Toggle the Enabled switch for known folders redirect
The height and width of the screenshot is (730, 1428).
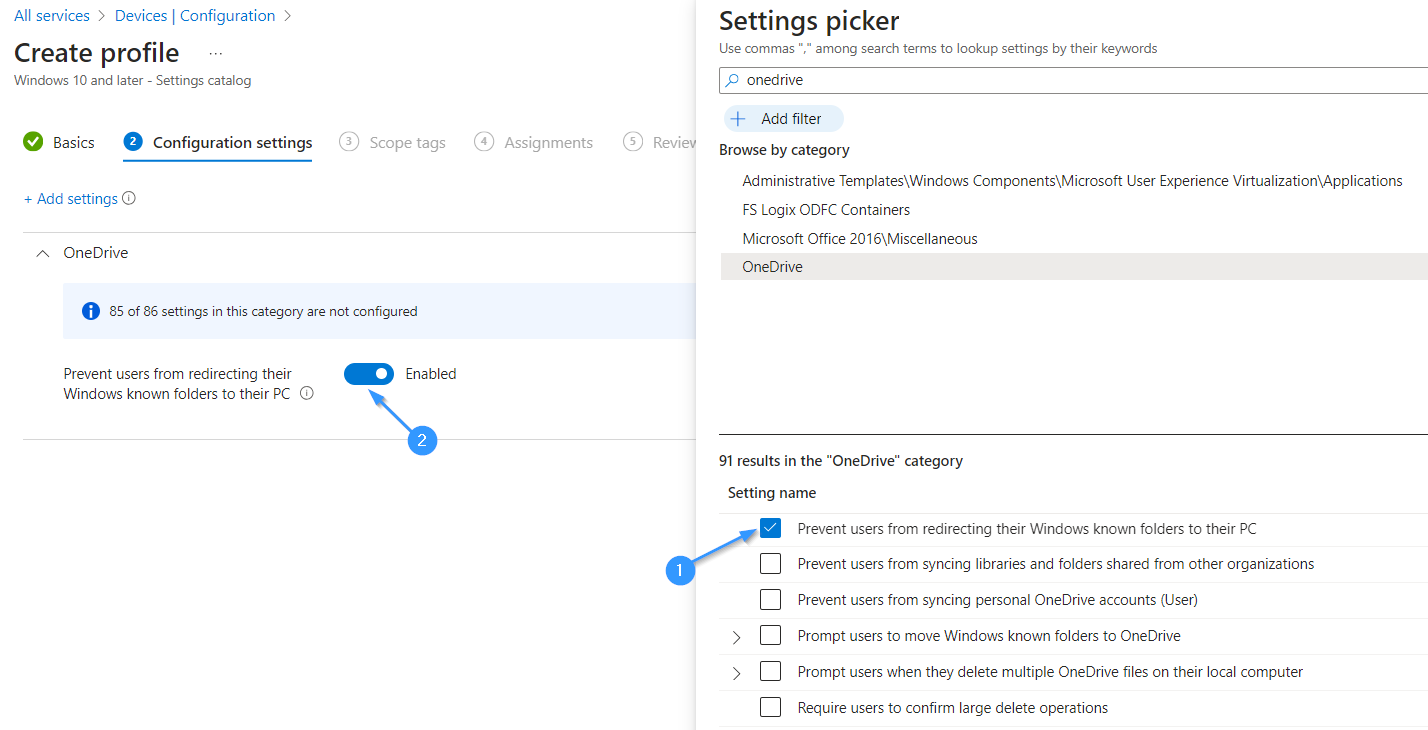pyautogui.click(x=369, y=374)
